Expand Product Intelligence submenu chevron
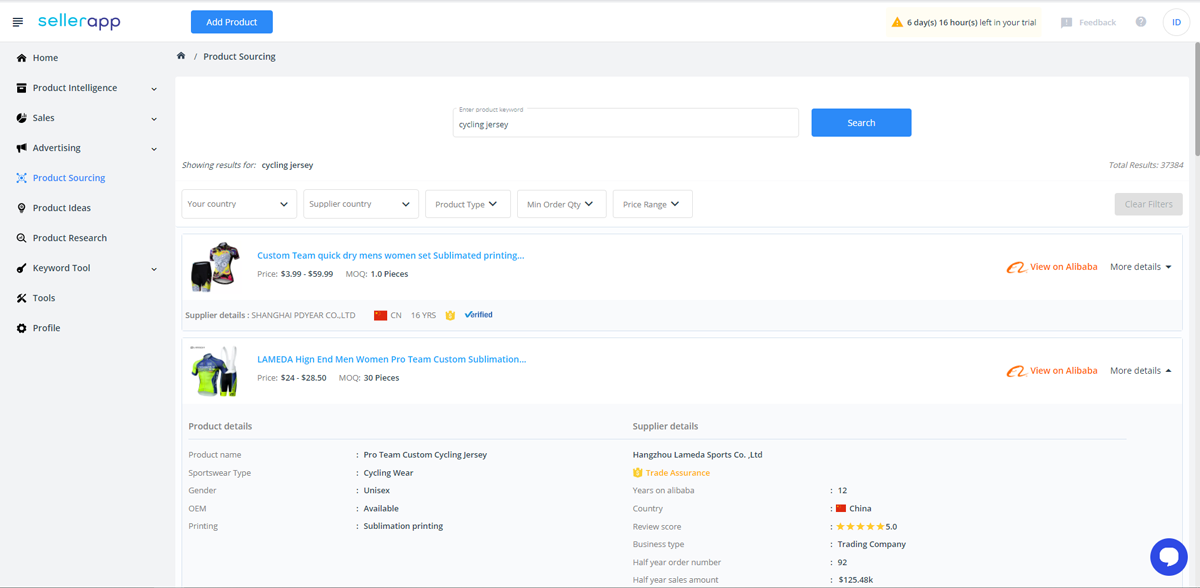The height and width of the screenshot is (588, 1200). click(154, 89)
